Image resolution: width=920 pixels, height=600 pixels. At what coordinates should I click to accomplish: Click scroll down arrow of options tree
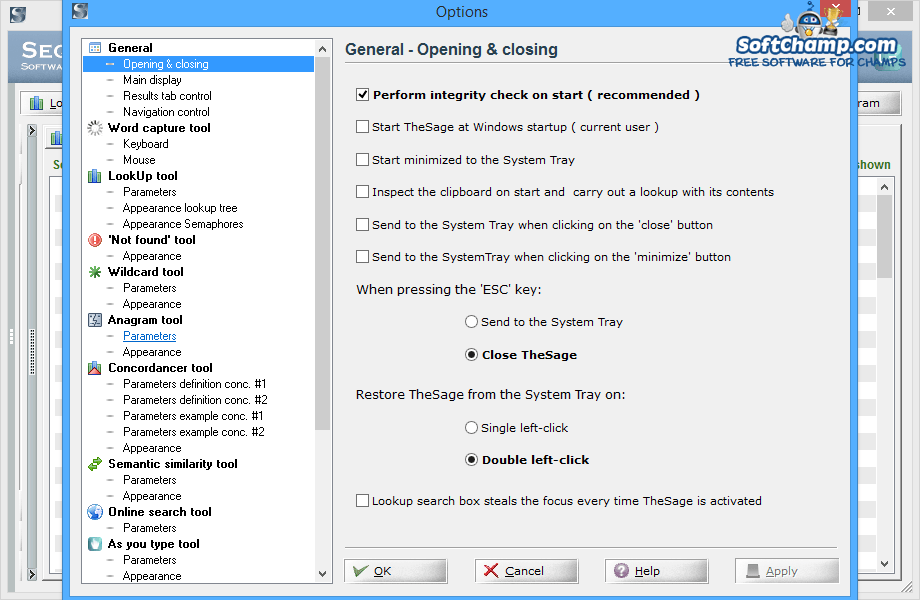tap(322, 574)
